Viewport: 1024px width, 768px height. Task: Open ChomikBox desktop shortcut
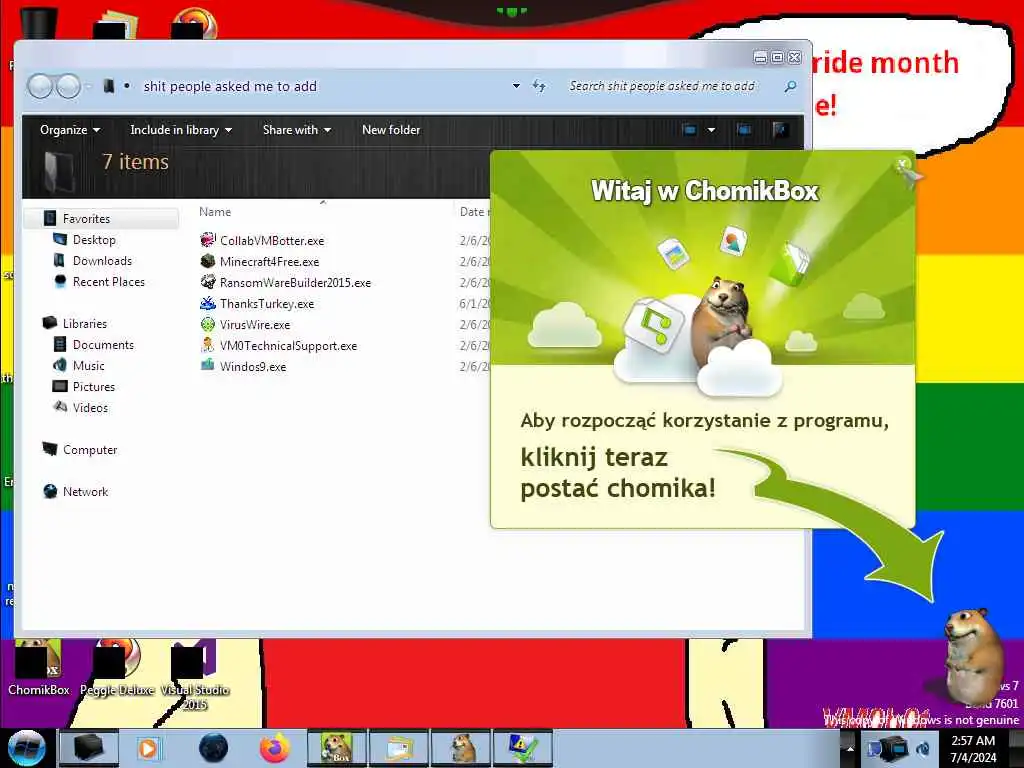click(x=38, y=667)
